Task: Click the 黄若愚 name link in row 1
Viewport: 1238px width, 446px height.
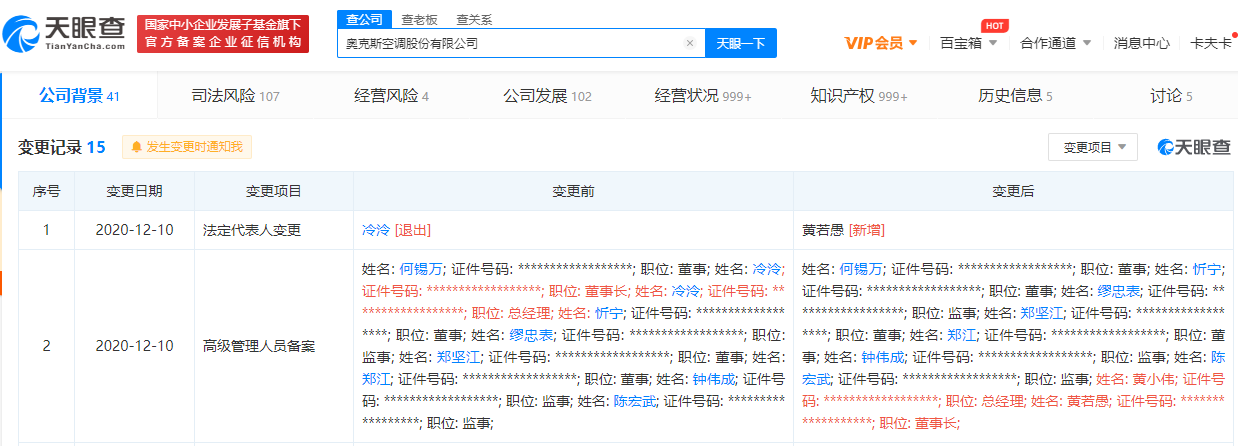Action: point(822,230)
